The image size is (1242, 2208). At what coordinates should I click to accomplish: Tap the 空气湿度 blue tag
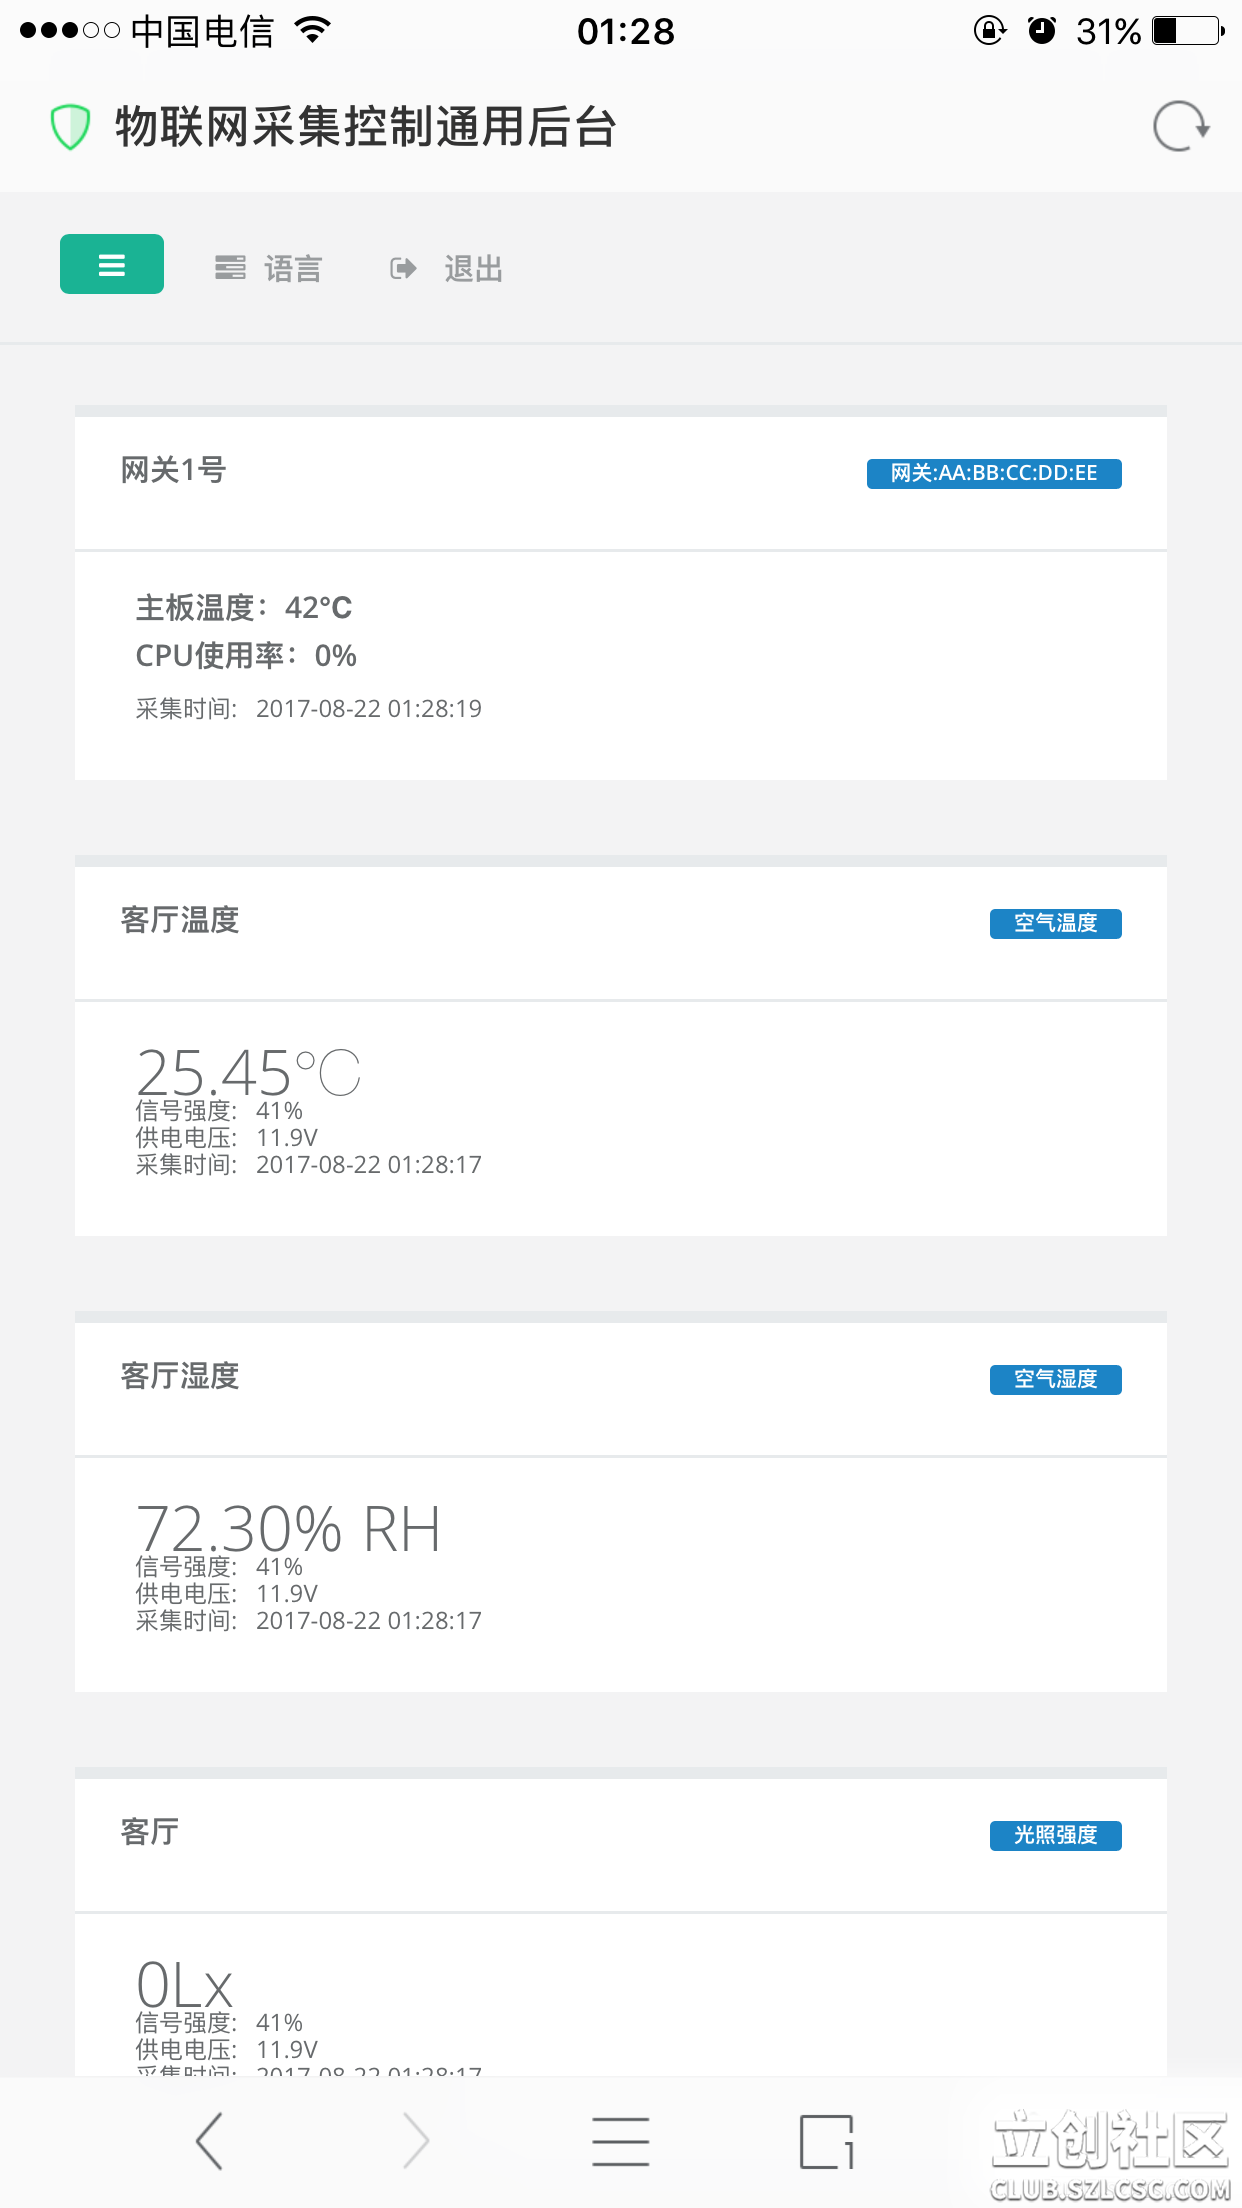tap(1055, 1379)
